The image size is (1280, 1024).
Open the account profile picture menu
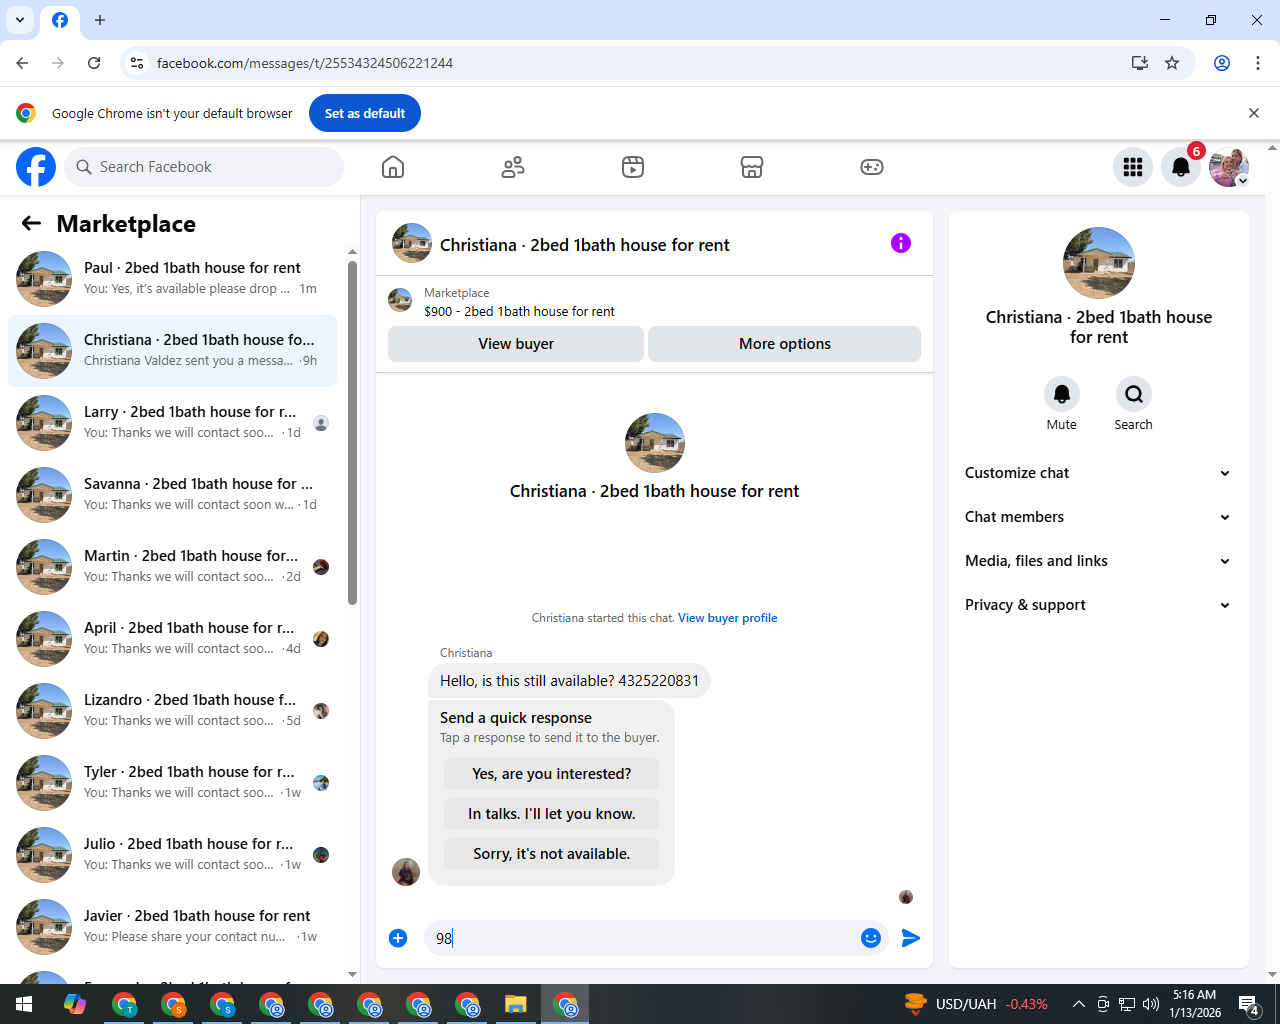[x=1229, y=167]
